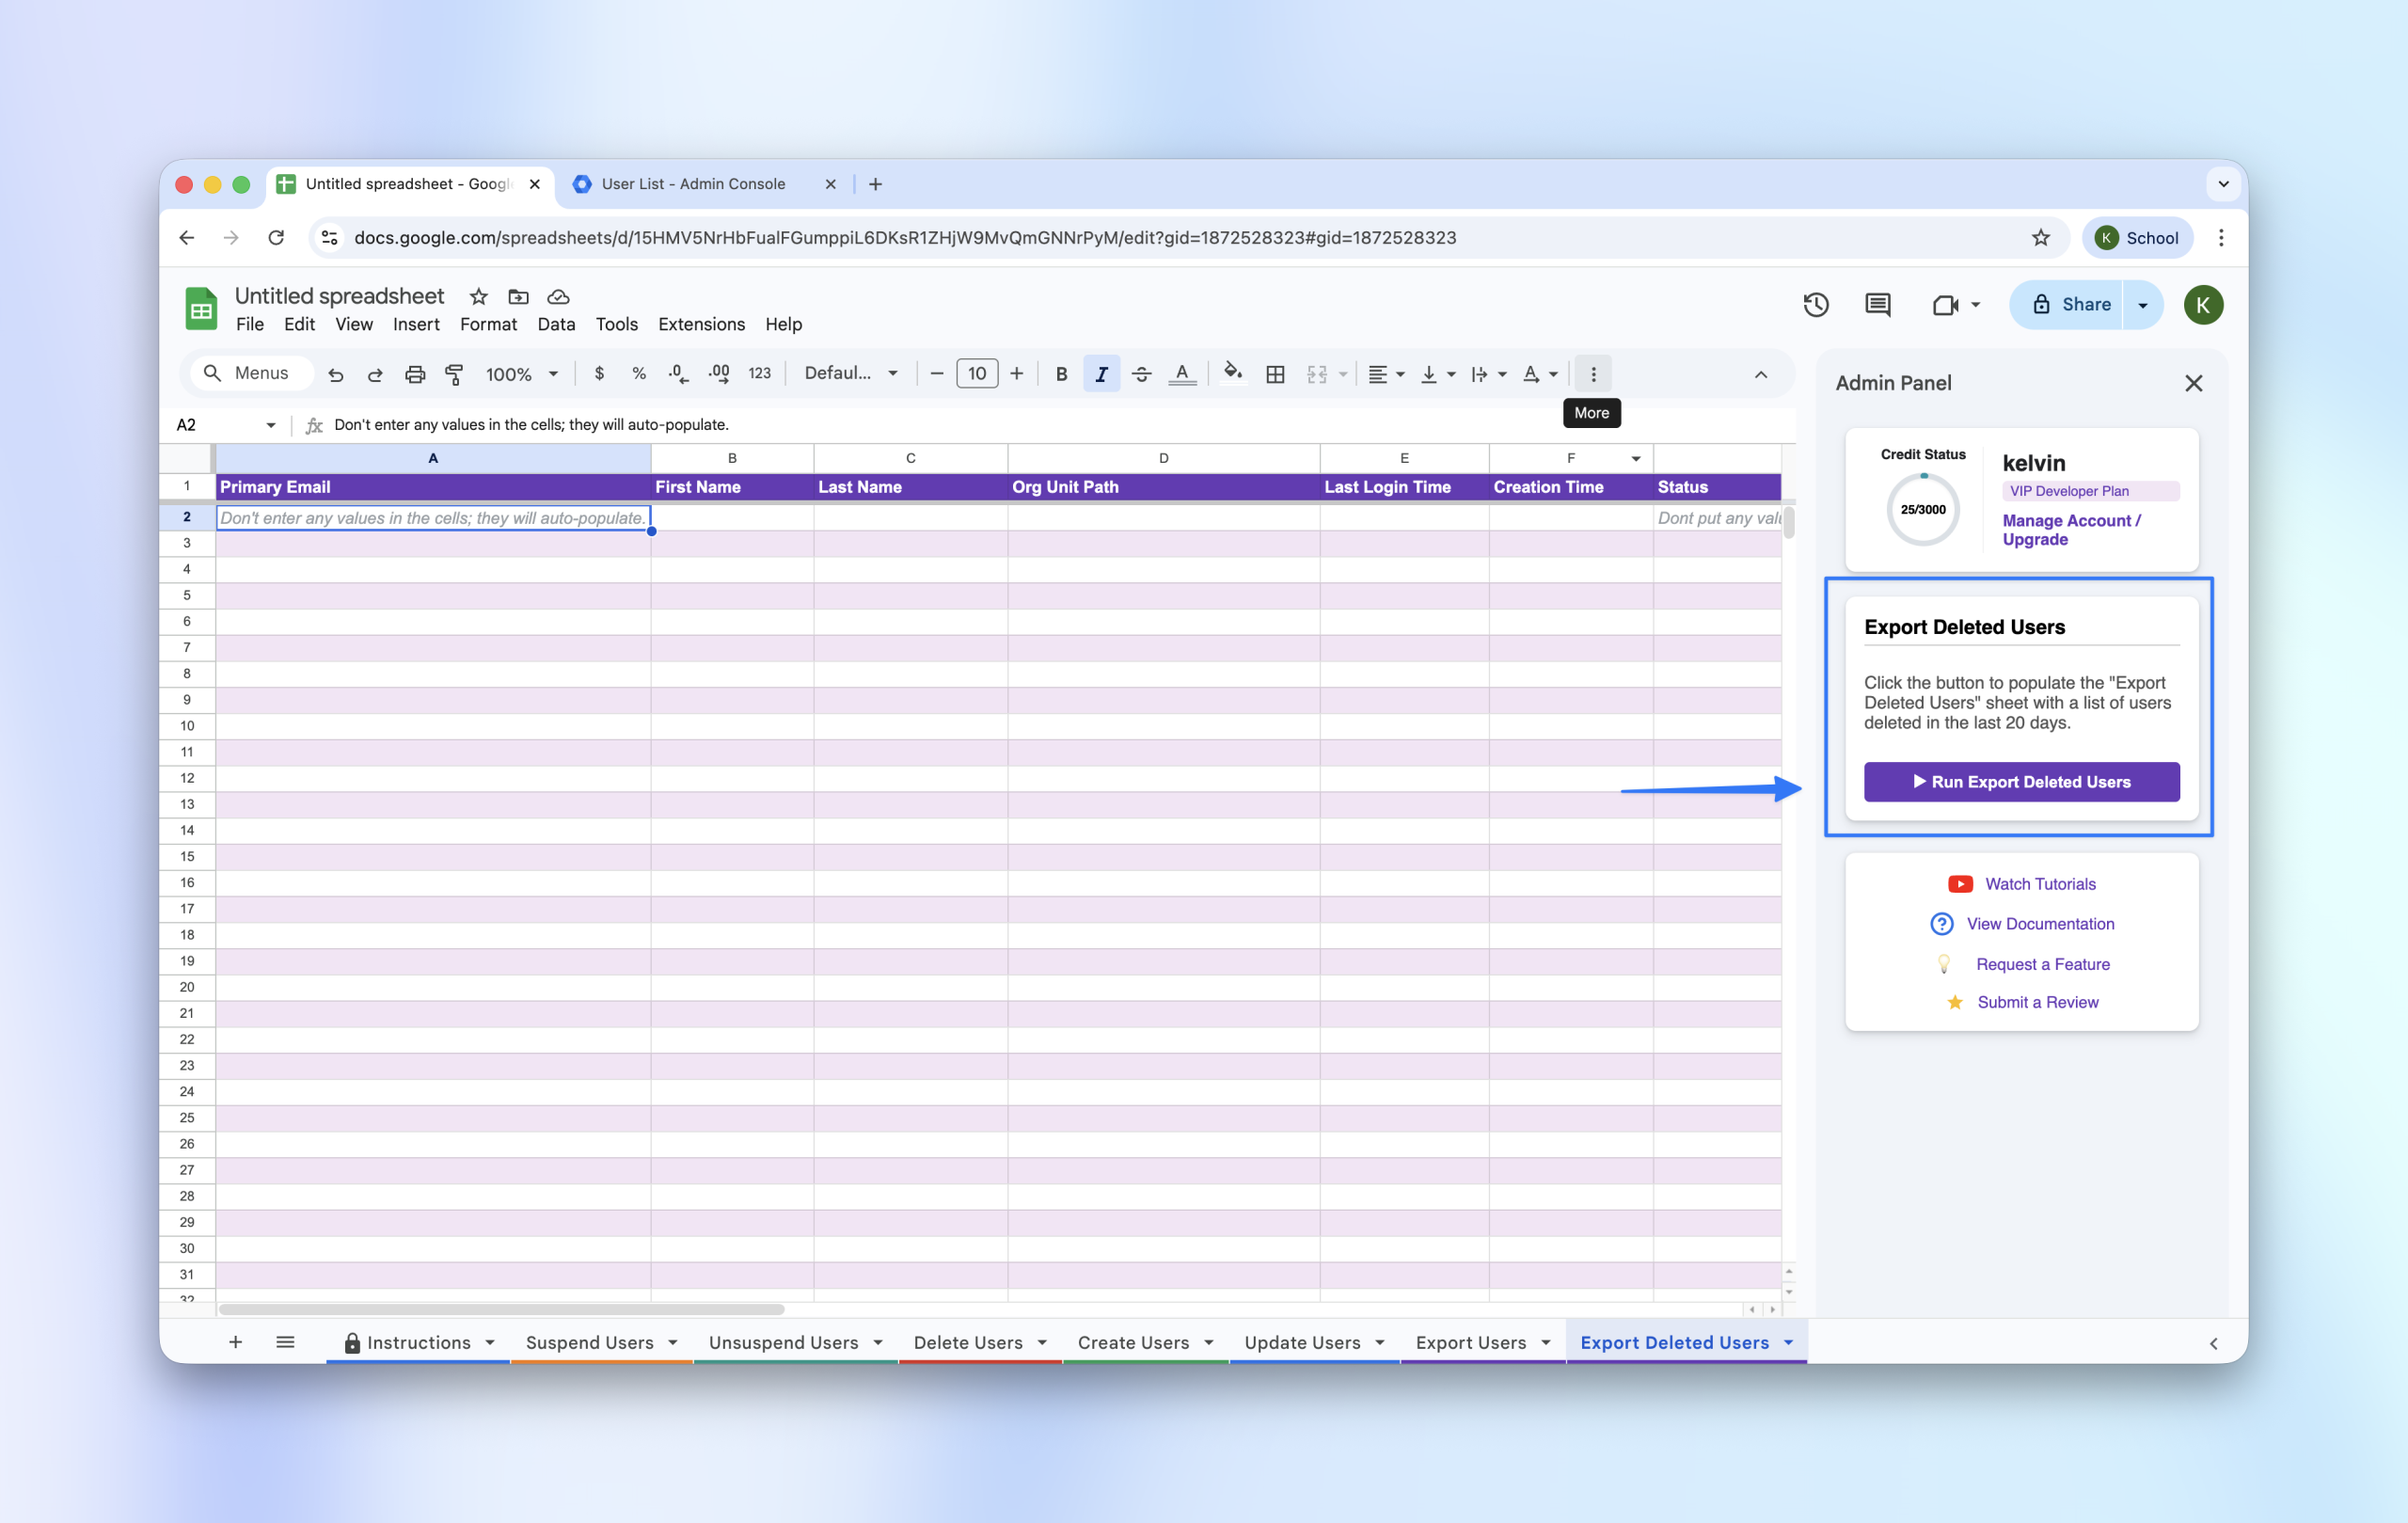
Task: Click the font size input field
Action: point(976,374)
